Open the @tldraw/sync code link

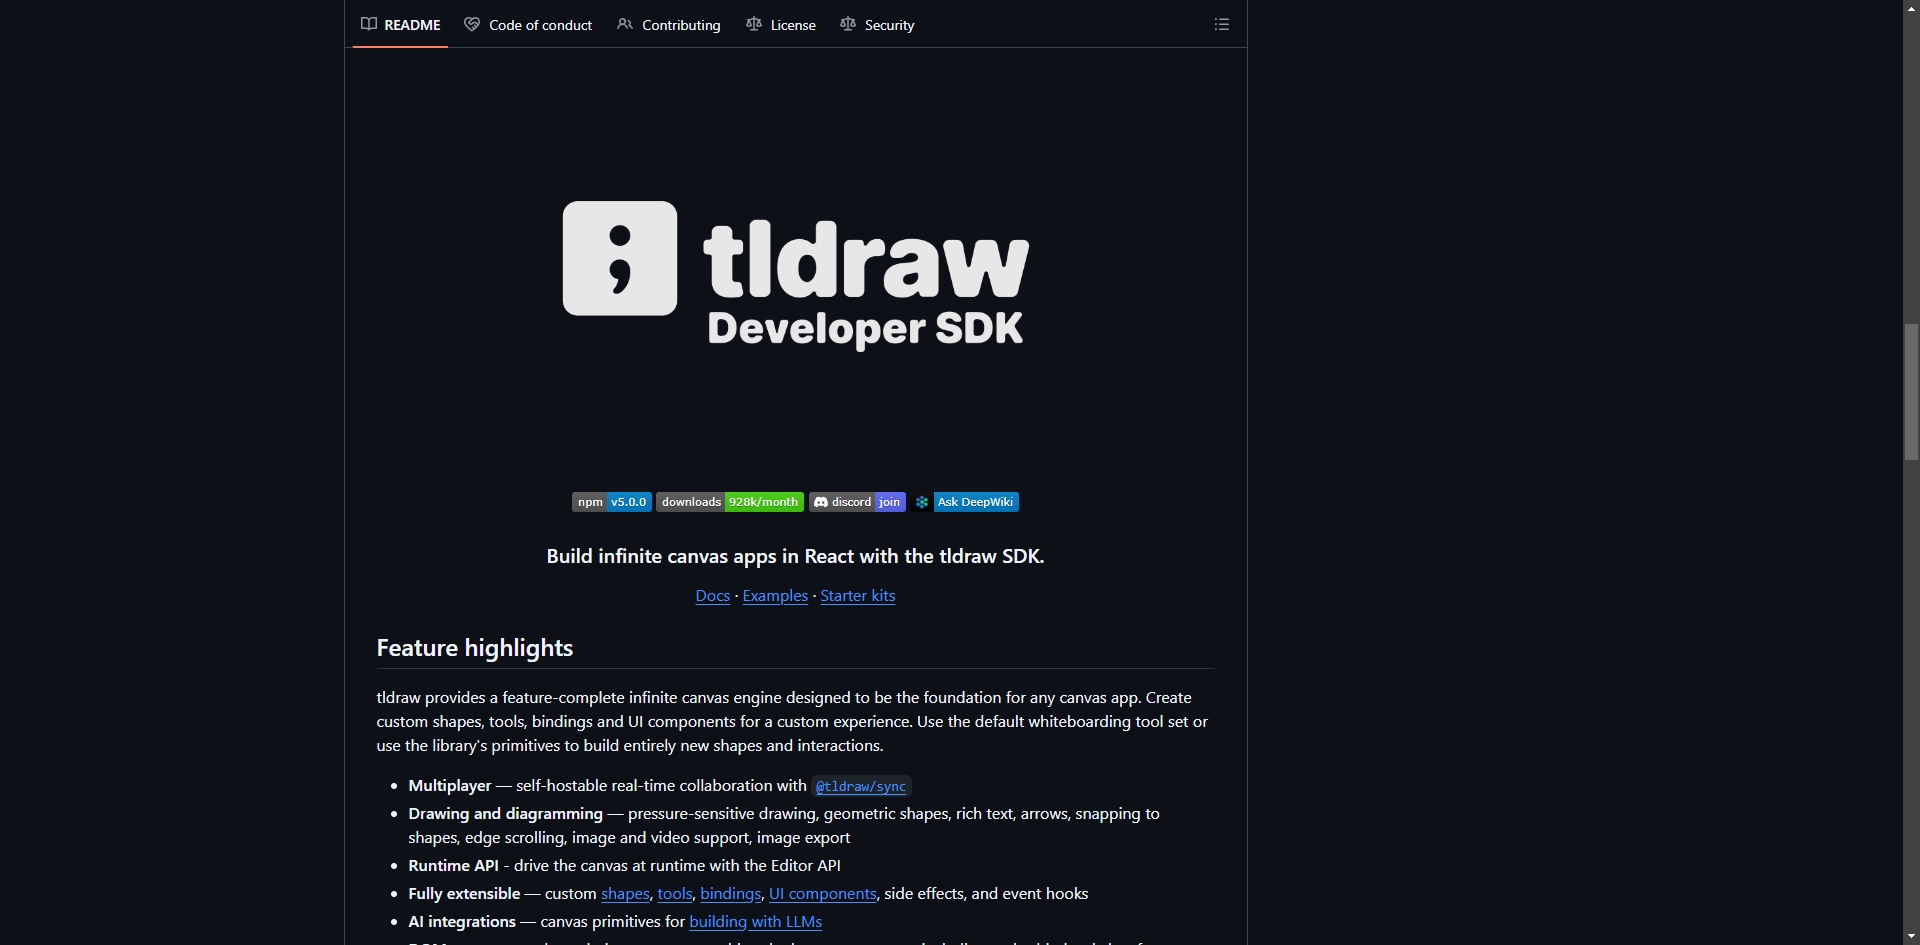pyautogui.click(x=861, y=787)
